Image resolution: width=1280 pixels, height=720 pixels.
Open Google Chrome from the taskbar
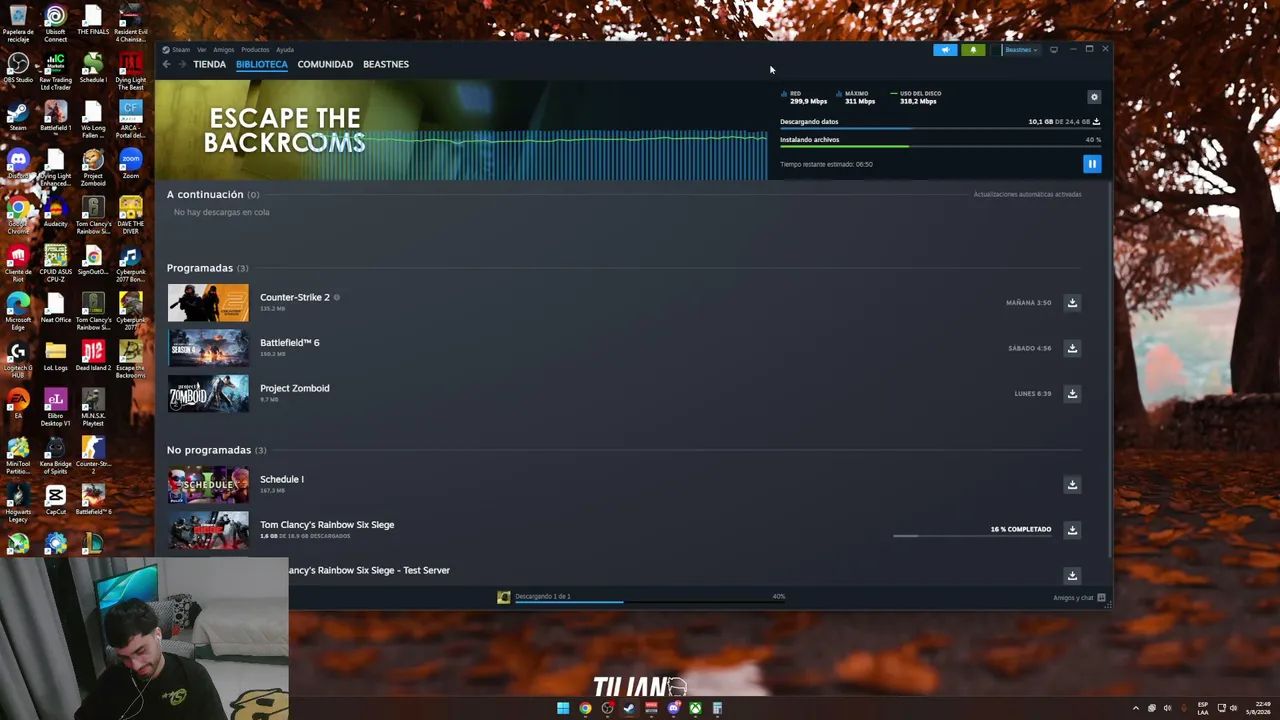[585, 708]
